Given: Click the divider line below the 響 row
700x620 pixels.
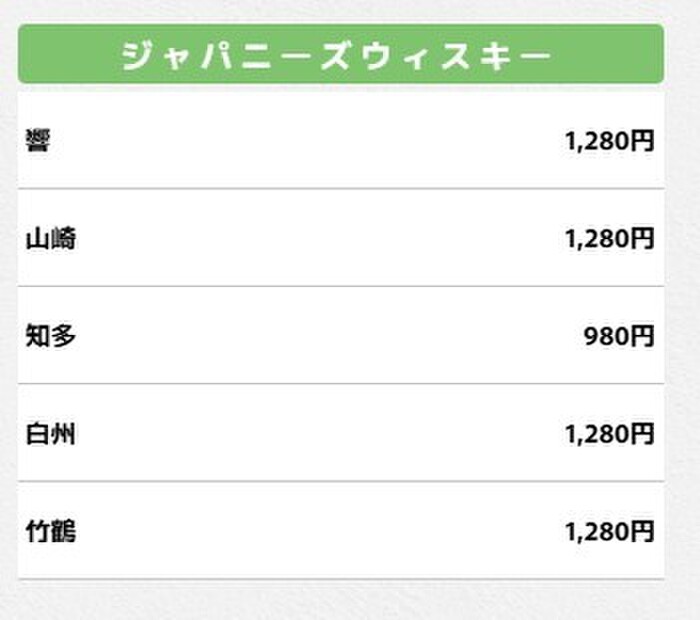Looking at the screenshot, I should tap(341, 189).
